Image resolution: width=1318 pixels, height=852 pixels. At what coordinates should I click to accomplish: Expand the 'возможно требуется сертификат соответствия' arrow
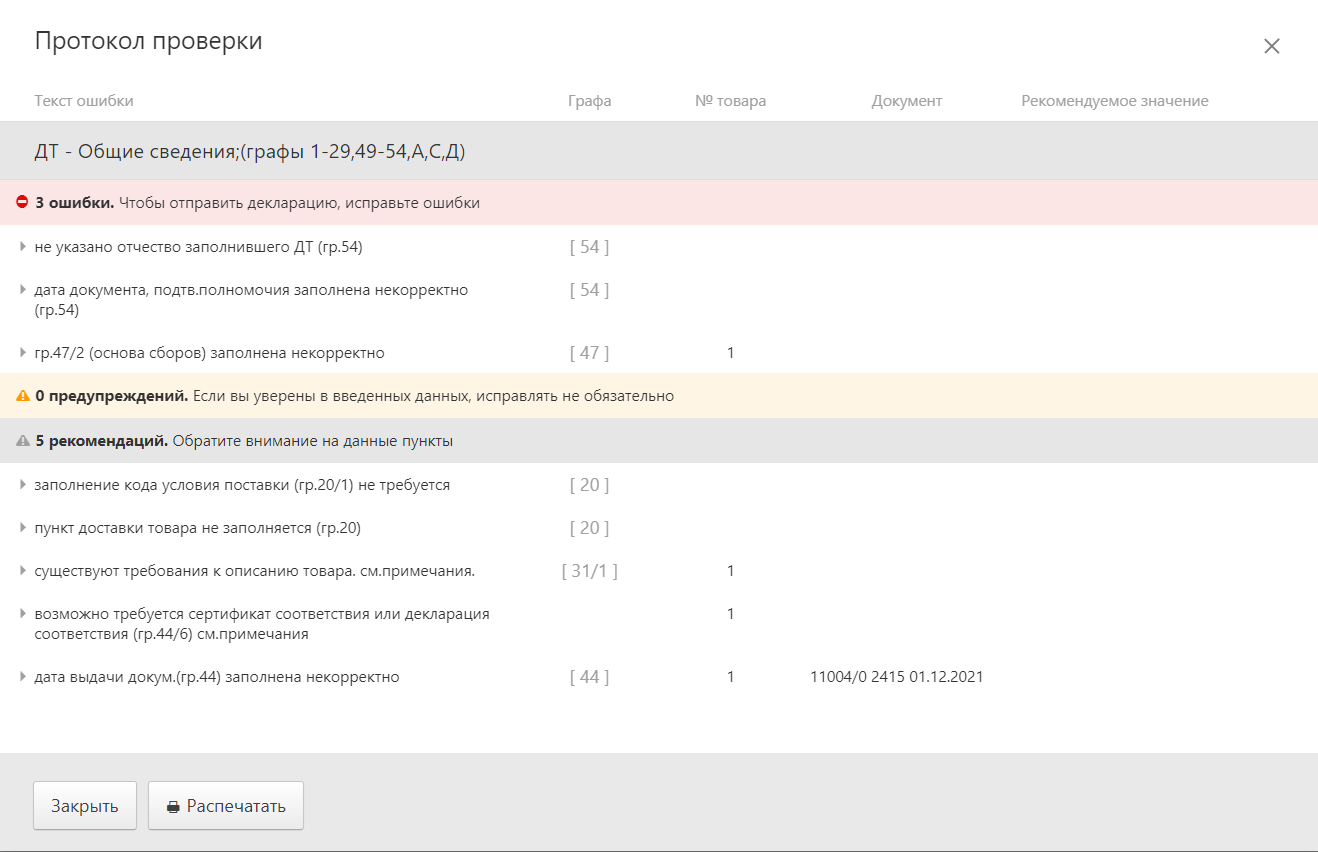point(23,613)
